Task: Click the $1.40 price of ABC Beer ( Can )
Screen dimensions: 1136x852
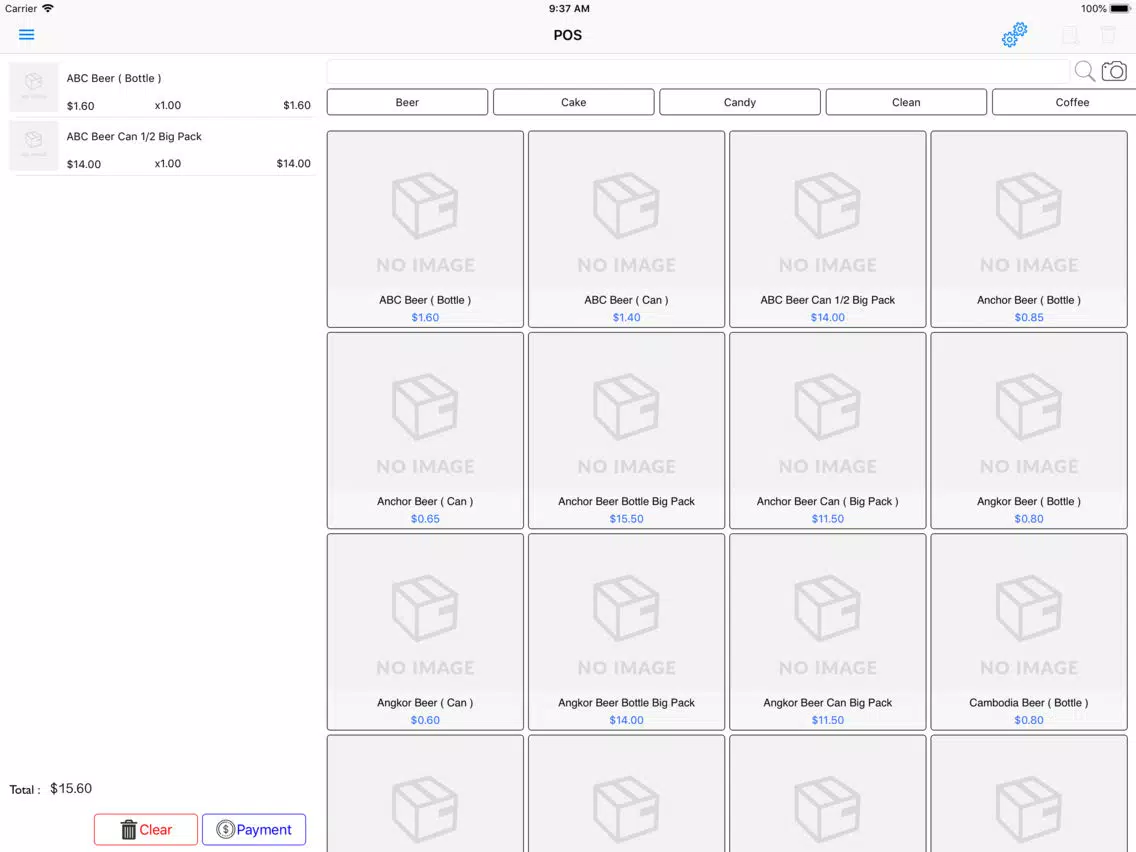Action: (627, 317)
